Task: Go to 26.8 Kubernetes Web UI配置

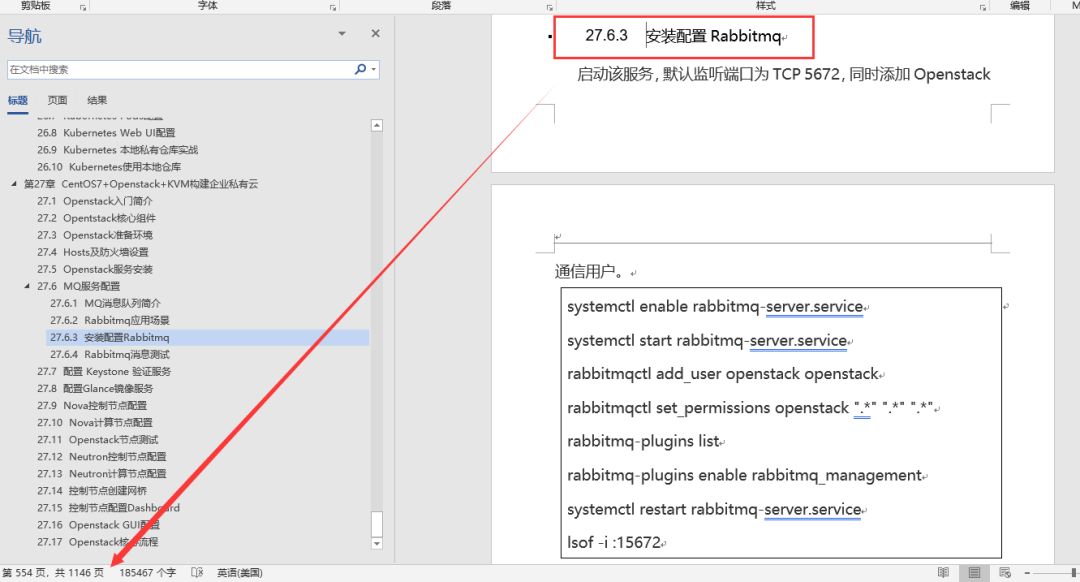Action: (x=106, y=133)
